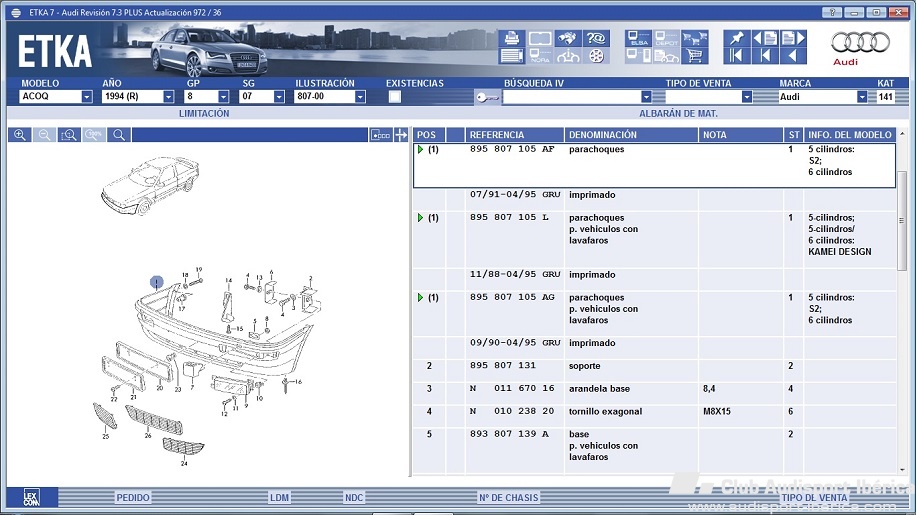Open the Búsqueda IV dropdown arrow
Image resolution: width=917 pixels, height=515 pixels.
click(646, 96)
